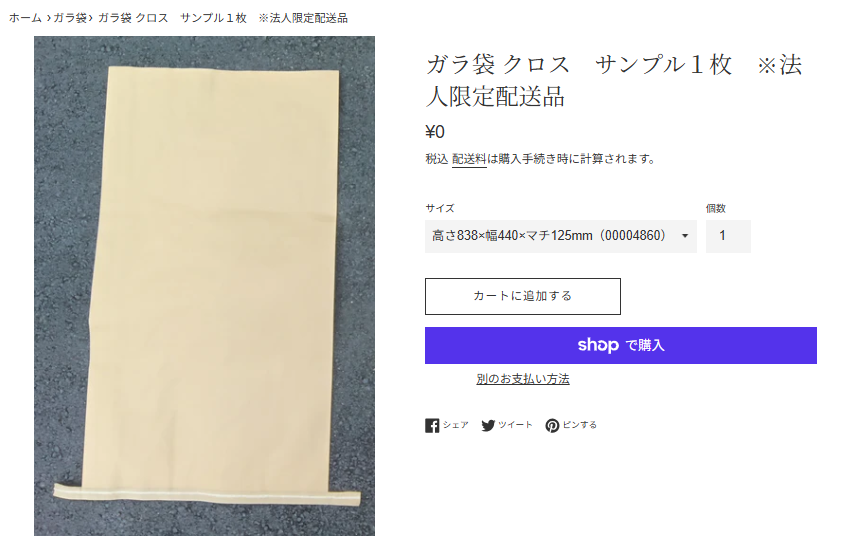
Task: Click the ¥0 price text
Action: (x=435, y=132)
